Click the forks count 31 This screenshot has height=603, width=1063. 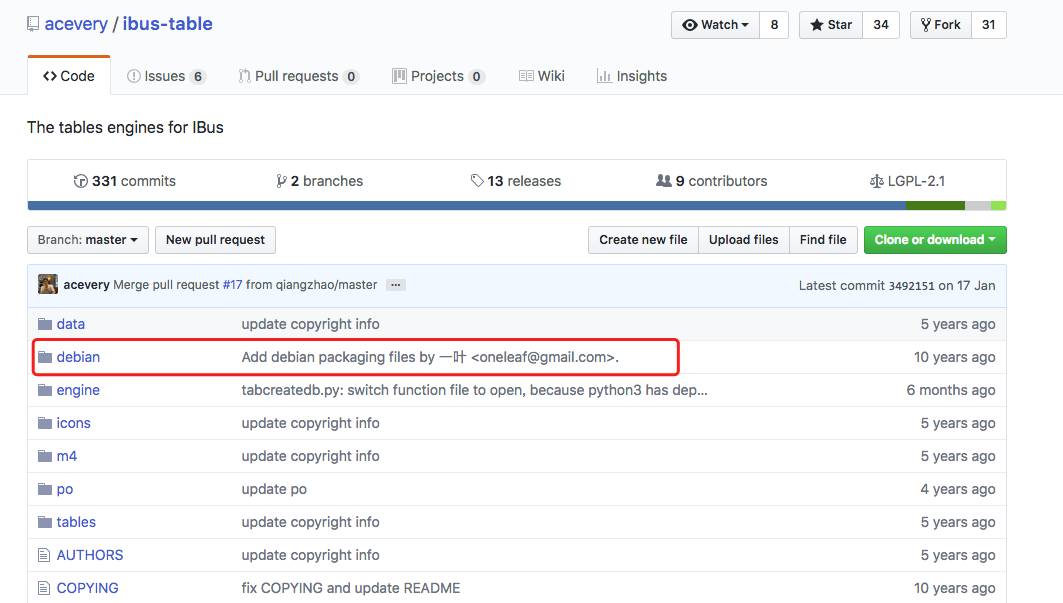click(989, 25)
